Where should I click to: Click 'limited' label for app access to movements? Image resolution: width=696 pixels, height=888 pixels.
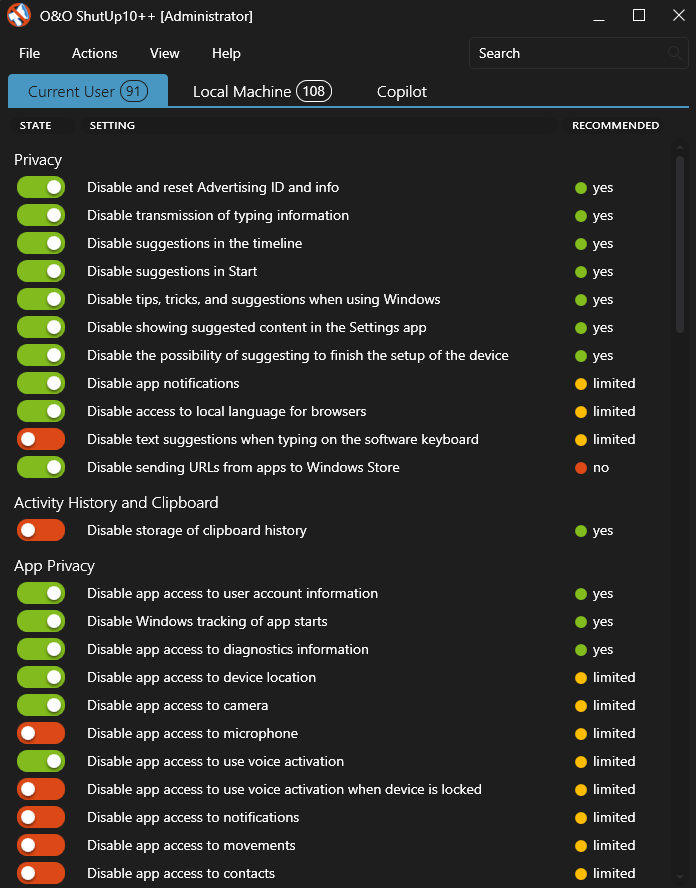(x=614, y=846)
